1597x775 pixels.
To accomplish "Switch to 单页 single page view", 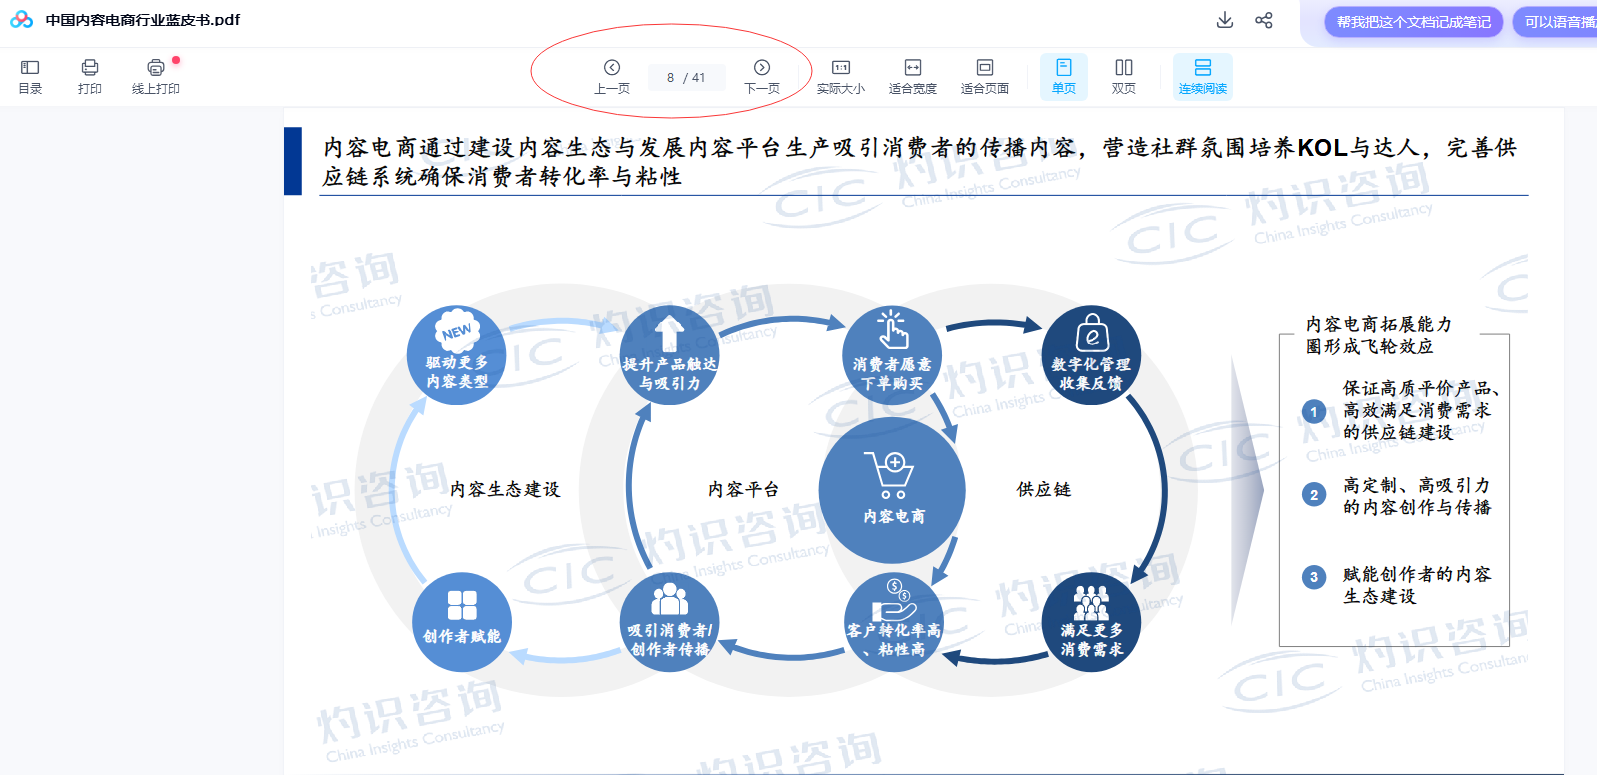I will (1064, 76).
